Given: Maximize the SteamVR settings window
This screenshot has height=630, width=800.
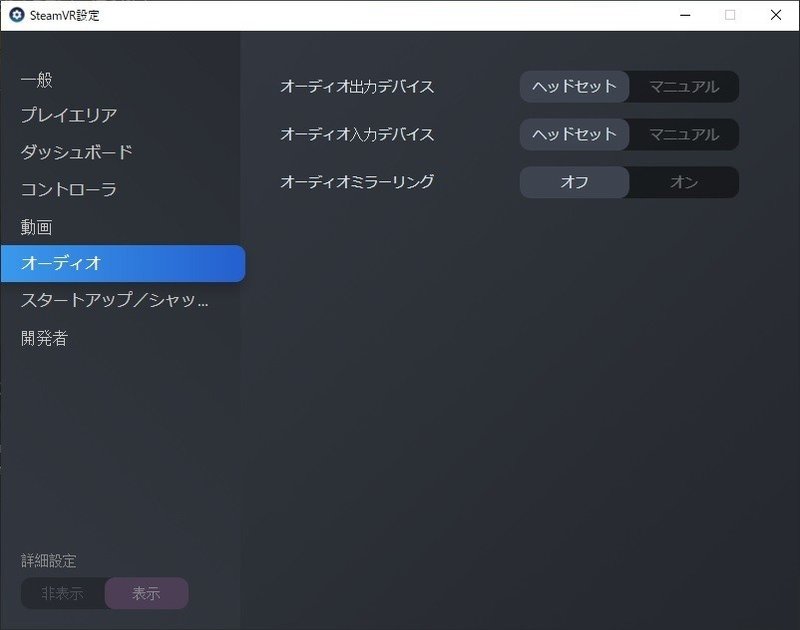Looking at the screenshot, I should (730, 15).
